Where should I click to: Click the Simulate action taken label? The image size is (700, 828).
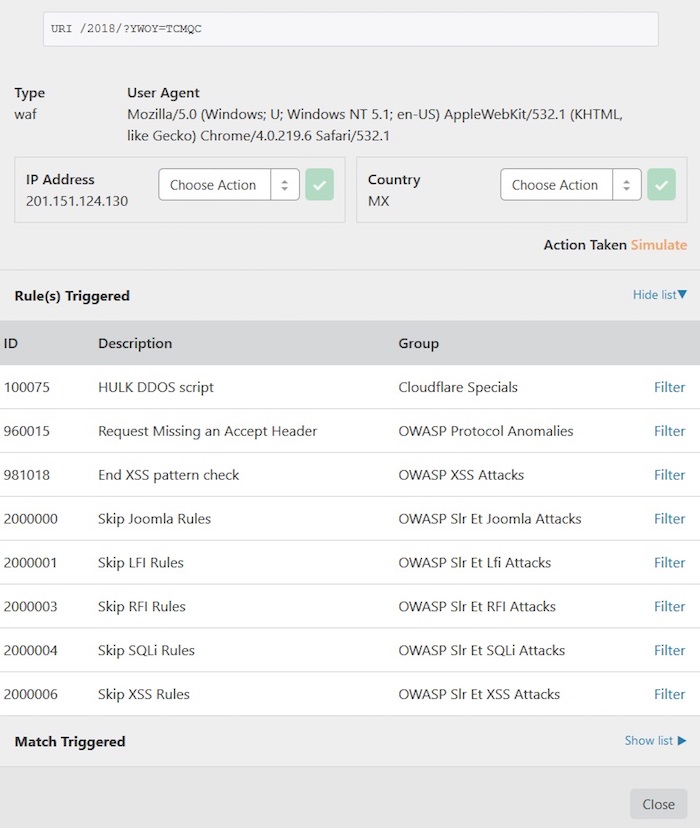click(658, 245)
